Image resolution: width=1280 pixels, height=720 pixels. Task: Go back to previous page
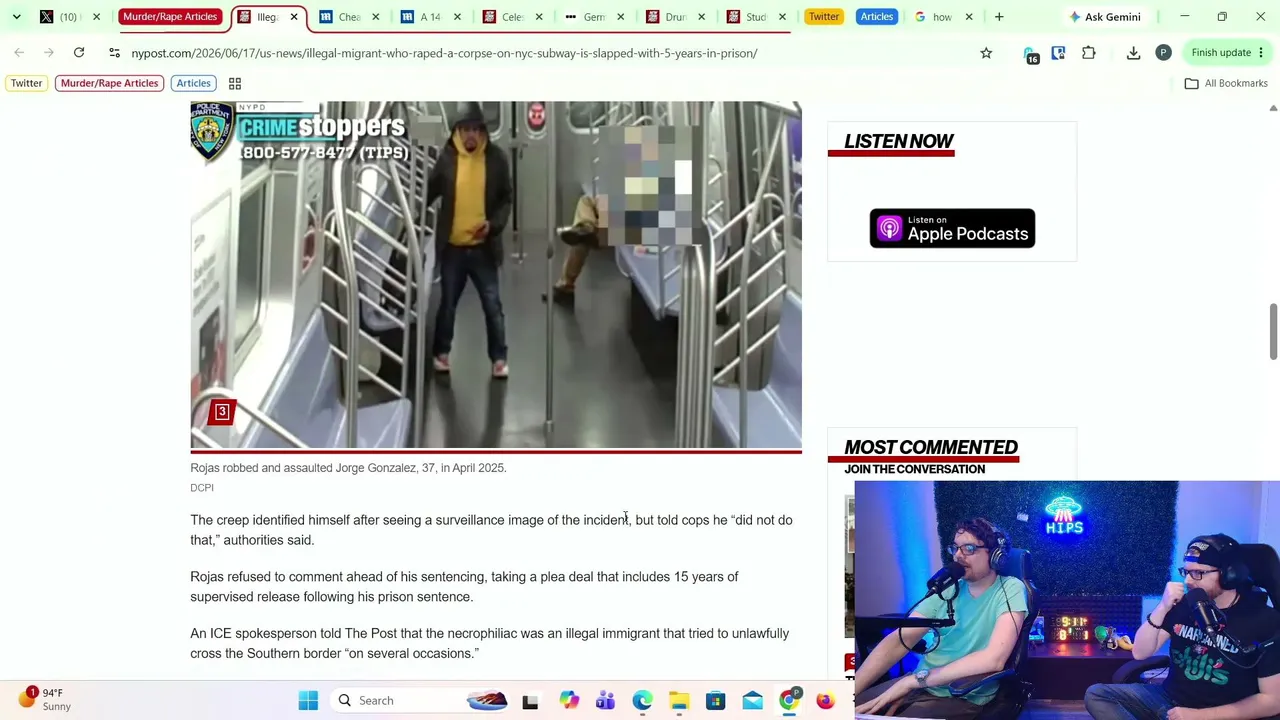[x=19, y=53]
